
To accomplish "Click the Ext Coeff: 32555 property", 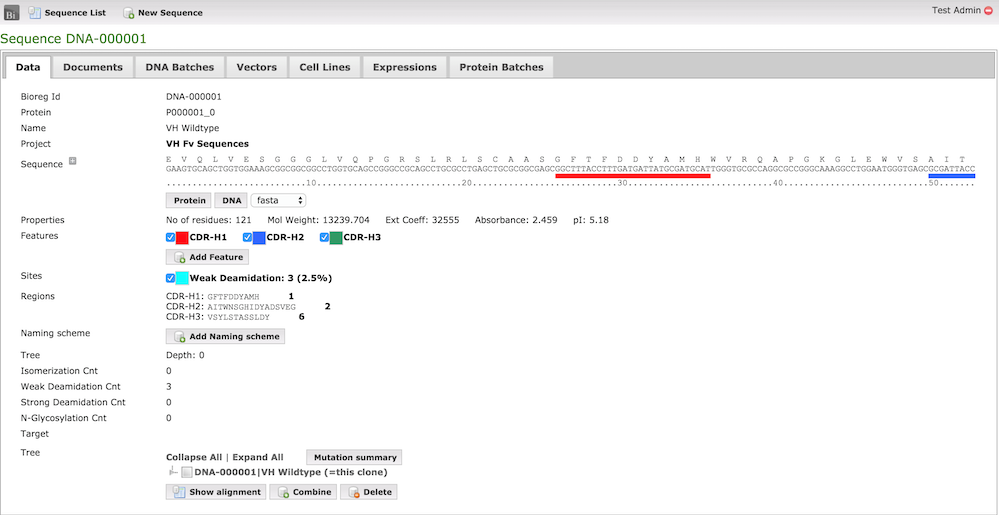I will point(422,220).
